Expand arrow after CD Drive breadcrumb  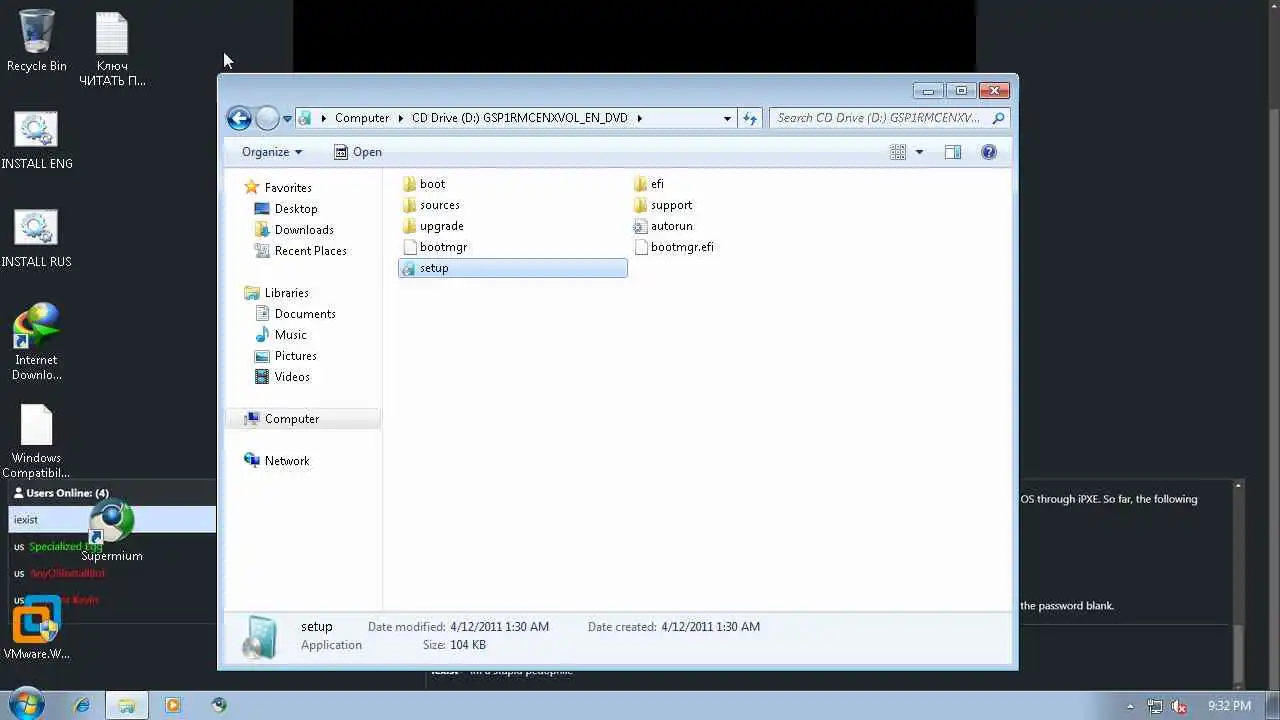[639, 118]
